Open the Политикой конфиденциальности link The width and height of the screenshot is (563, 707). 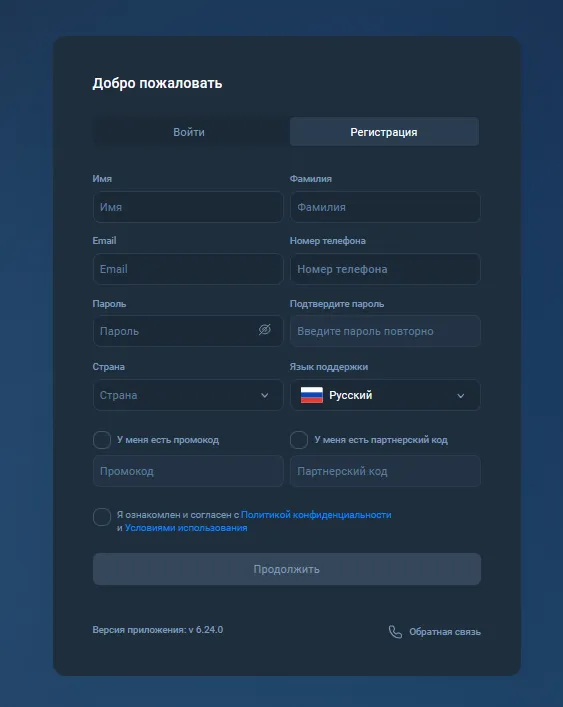(x=316, y=514)
